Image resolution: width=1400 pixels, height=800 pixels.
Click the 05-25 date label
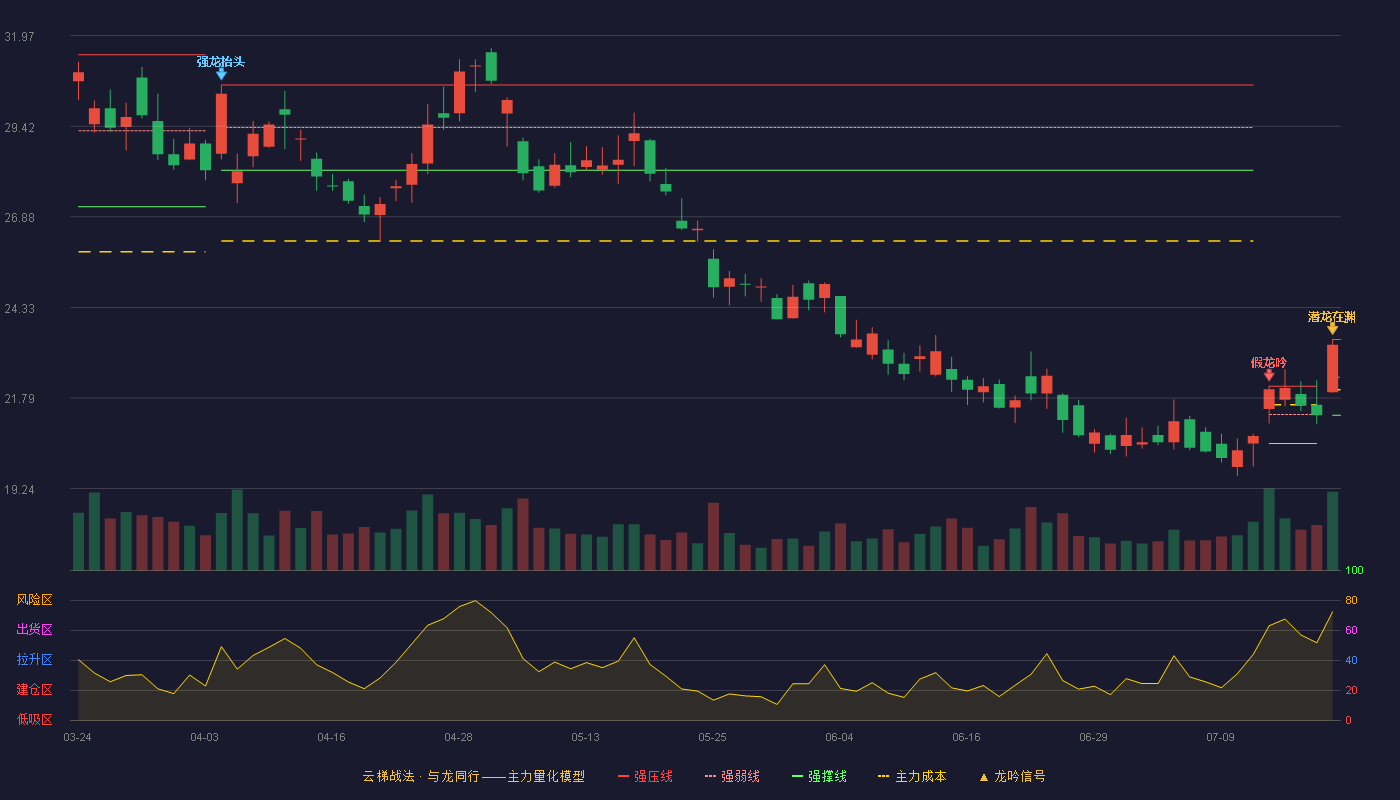click(712, 737)
